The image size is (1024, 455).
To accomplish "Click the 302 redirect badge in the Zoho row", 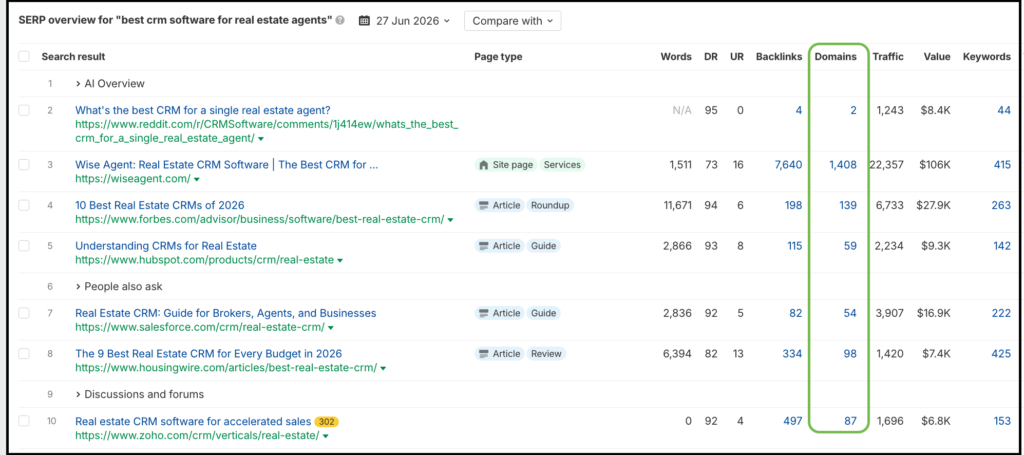I will (x=327, y=422).
